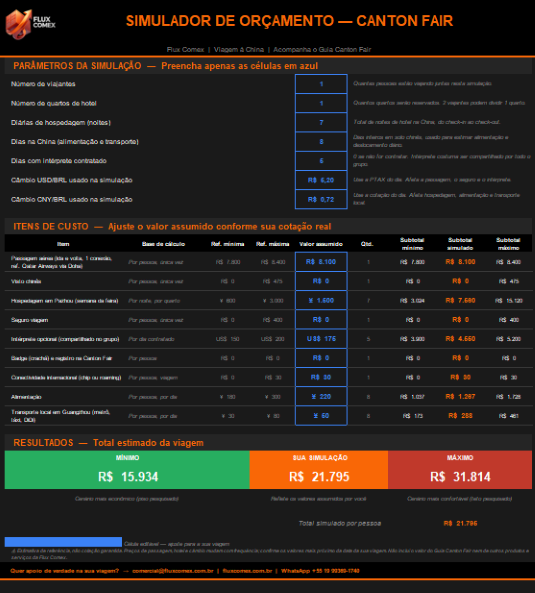
Task: Select the Visto chinês assumed value cell
Action: (x=321, y=281)
